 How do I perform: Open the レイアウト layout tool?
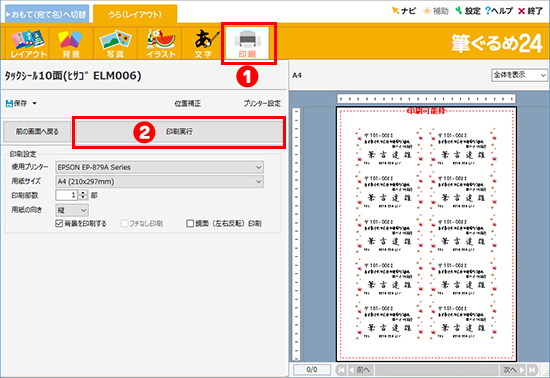click(x=28, y=43)
